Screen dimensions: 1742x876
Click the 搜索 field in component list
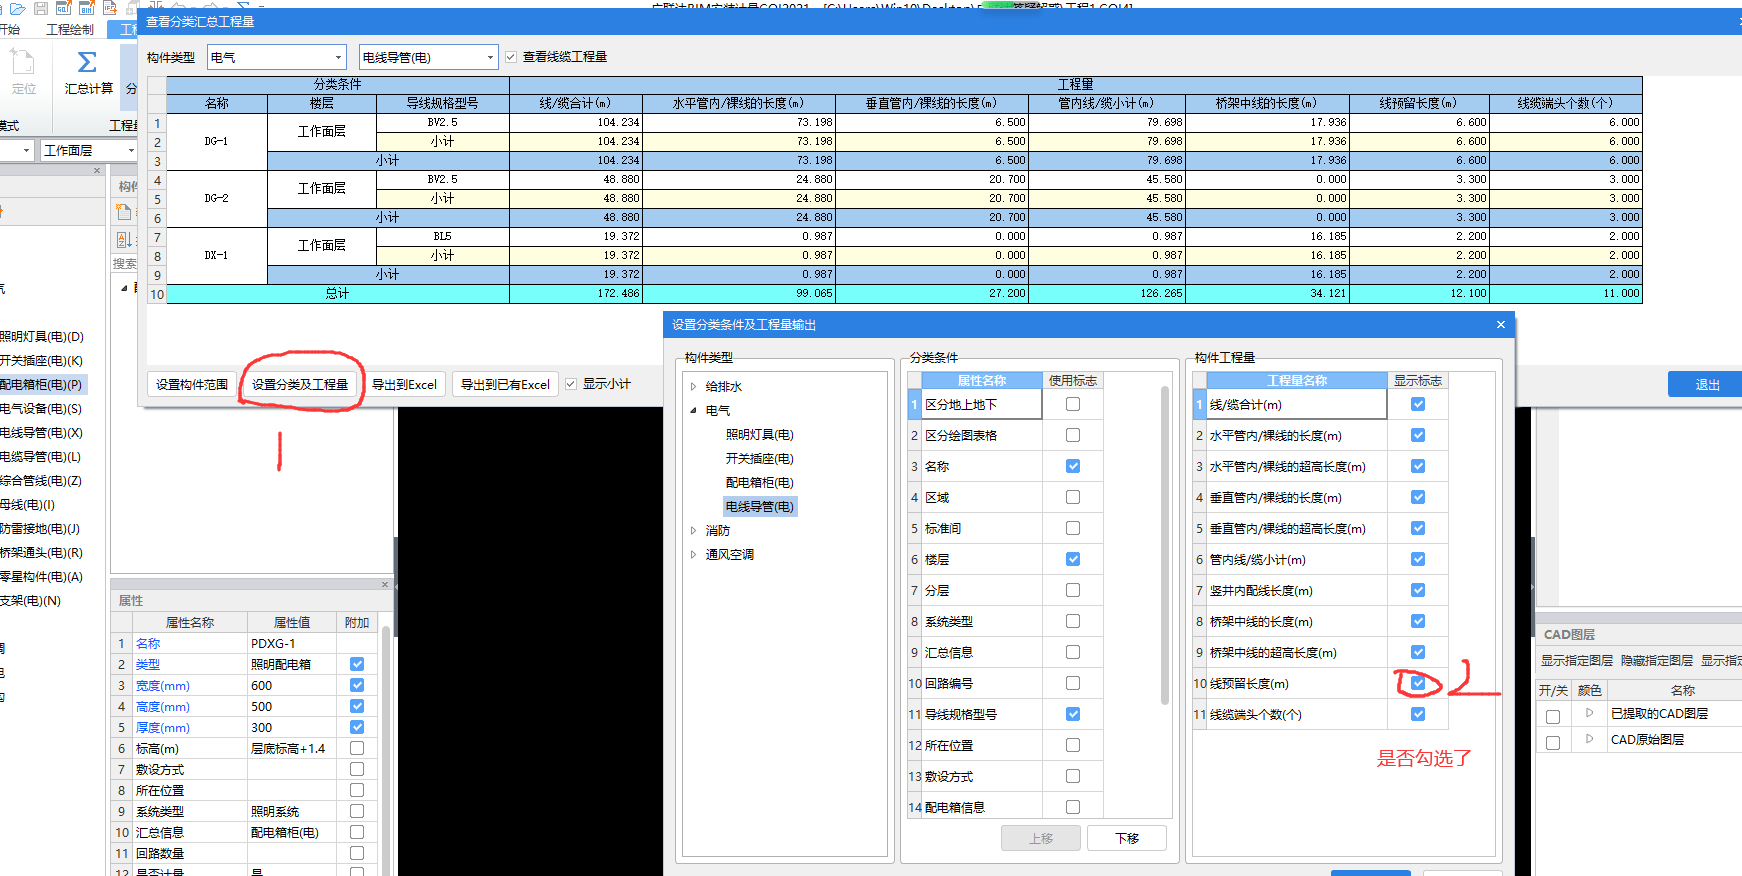[x=125, y=264]
